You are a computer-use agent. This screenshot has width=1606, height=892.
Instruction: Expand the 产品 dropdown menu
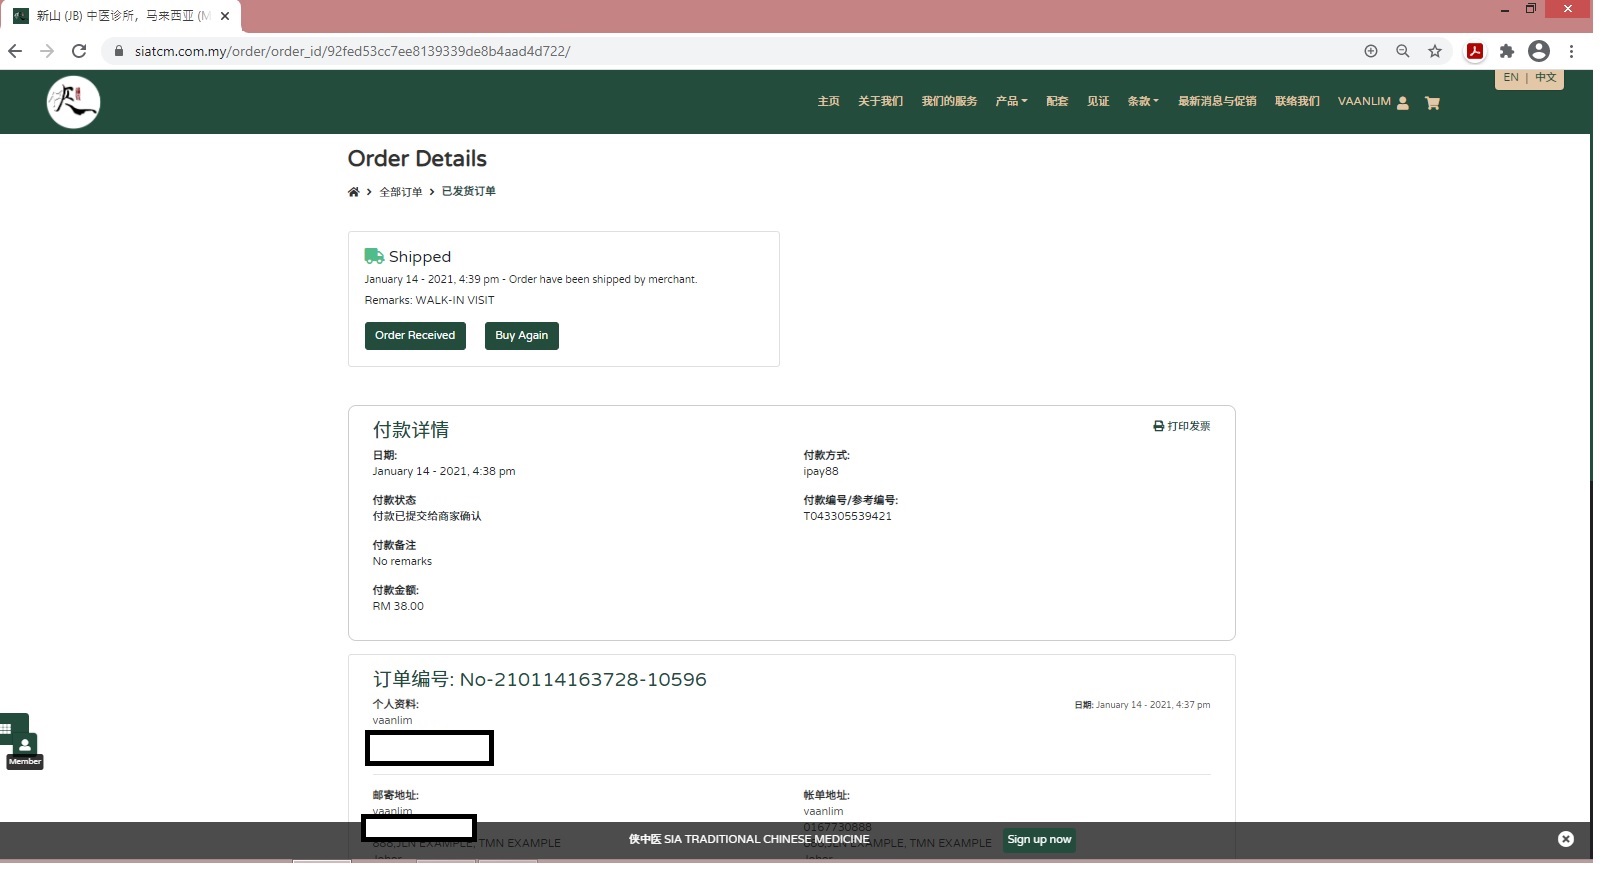[1011, 101]
